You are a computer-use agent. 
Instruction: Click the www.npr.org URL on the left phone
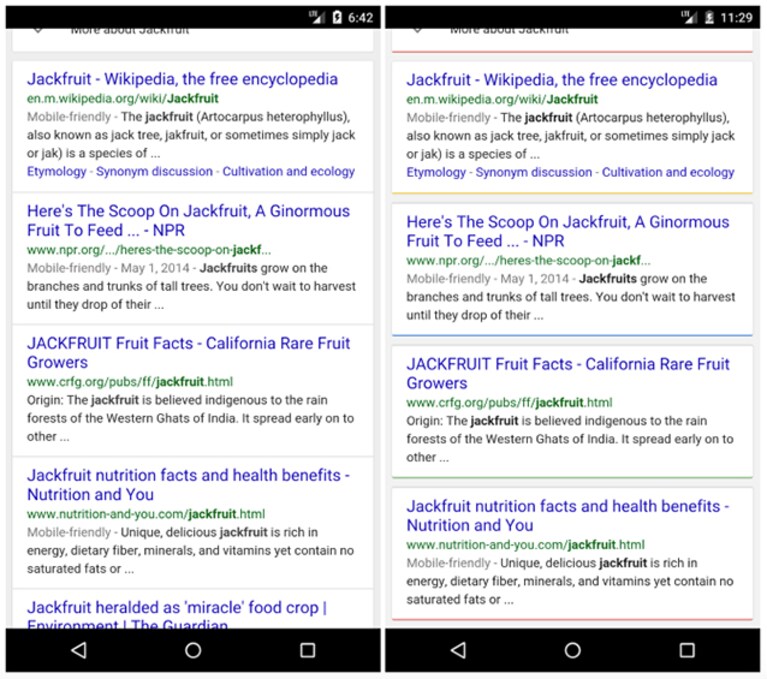pos(149,250)
